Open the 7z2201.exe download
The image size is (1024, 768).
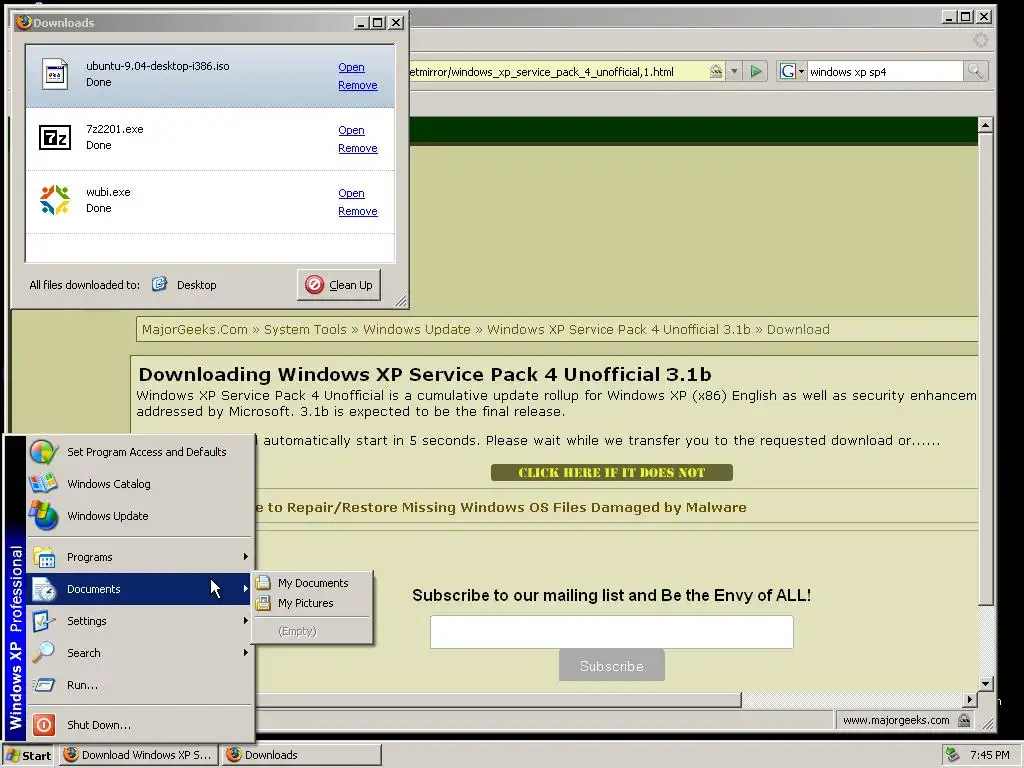click(351, 130)
